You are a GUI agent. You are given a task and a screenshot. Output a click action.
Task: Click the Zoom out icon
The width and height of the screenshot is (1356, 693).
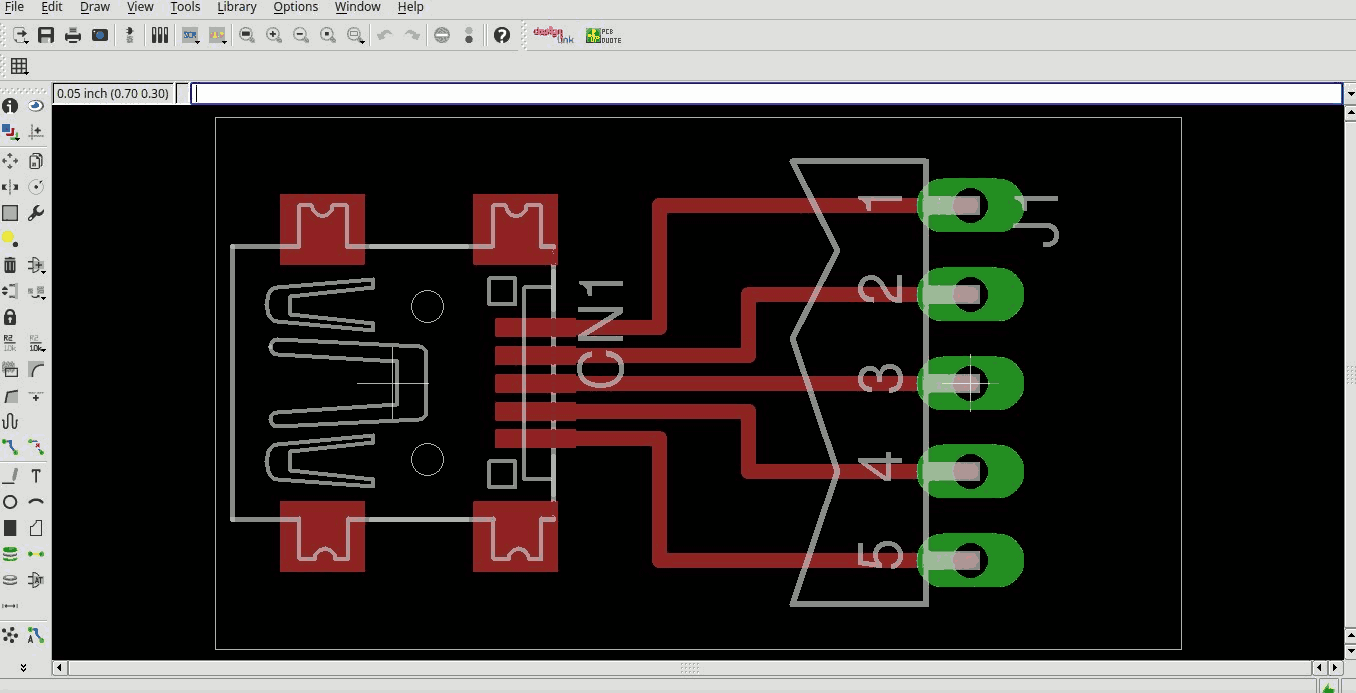(301, 35)
